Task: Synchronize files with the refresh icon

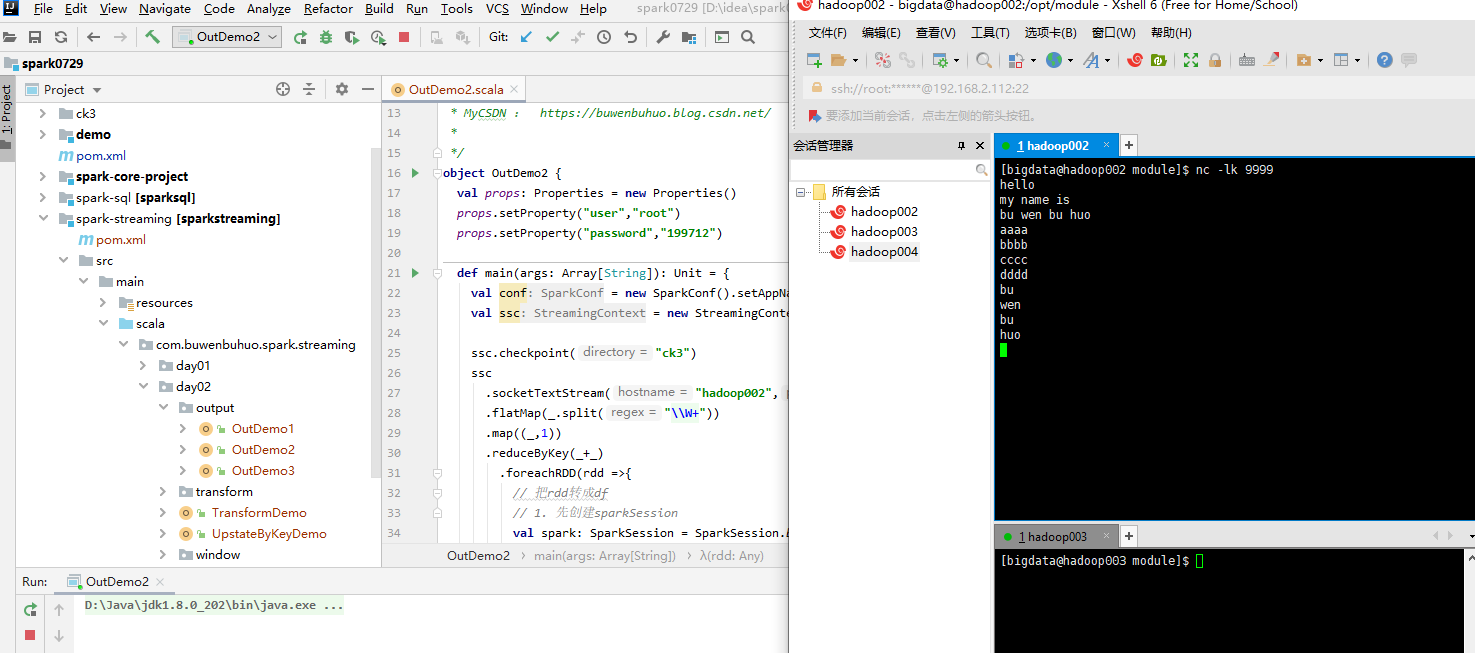Action: (61, 37)
